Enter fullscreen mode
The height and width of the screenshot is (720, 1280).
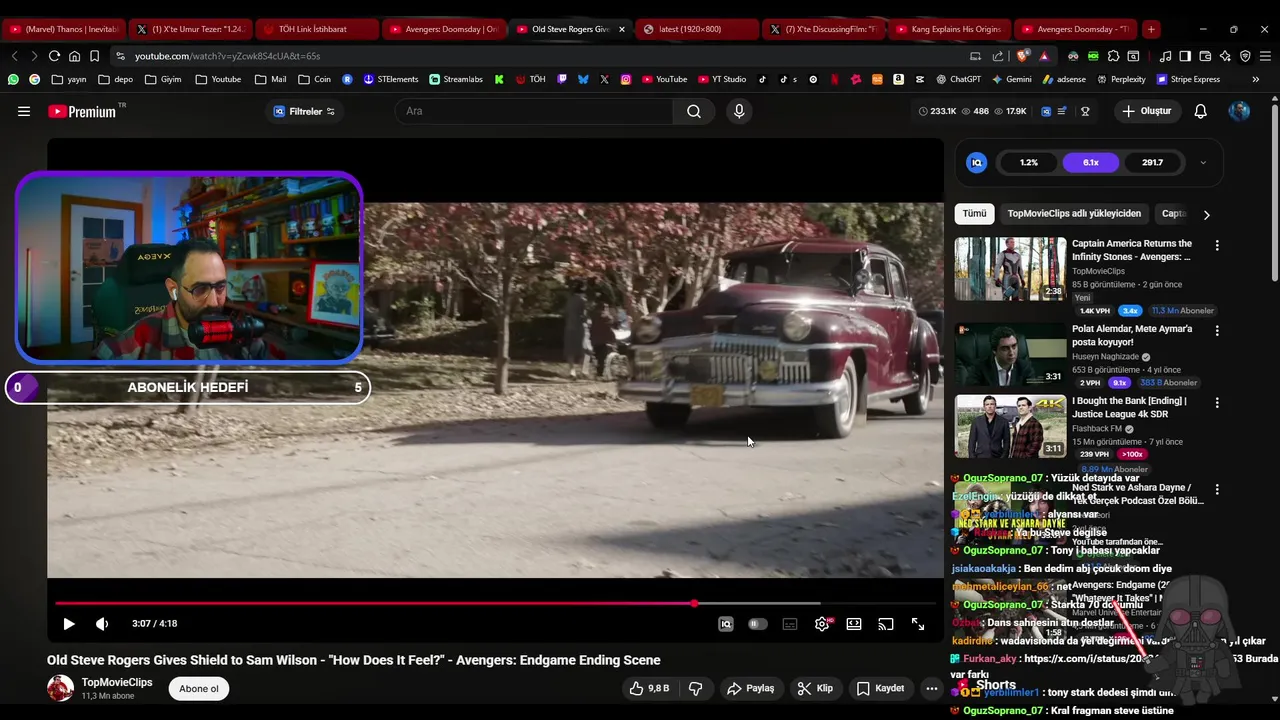point(918,624)
